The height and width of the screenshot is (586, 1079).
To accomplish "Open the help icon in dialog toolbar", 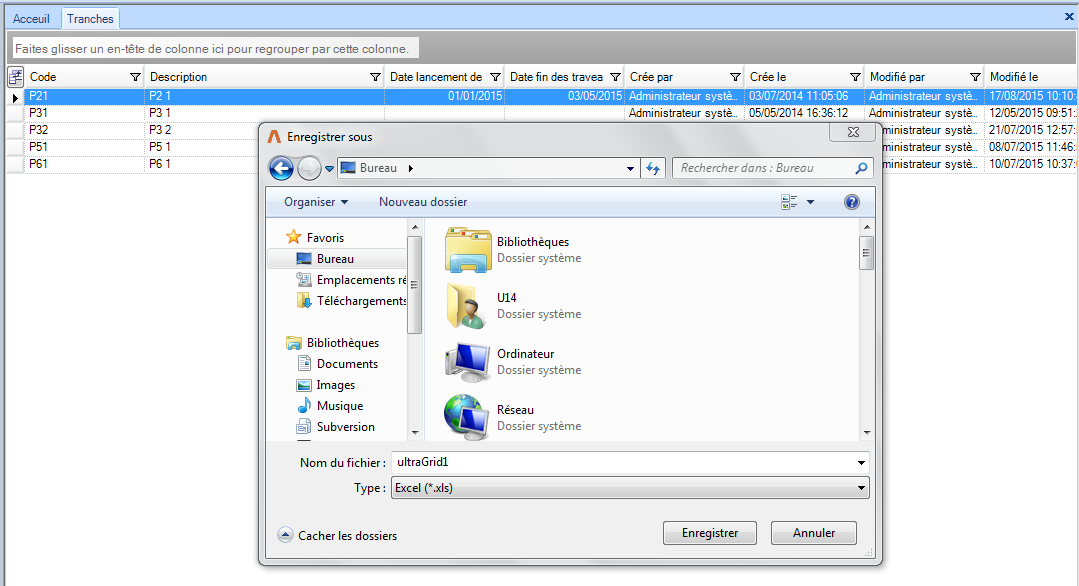I will click(x=851, y=202).
